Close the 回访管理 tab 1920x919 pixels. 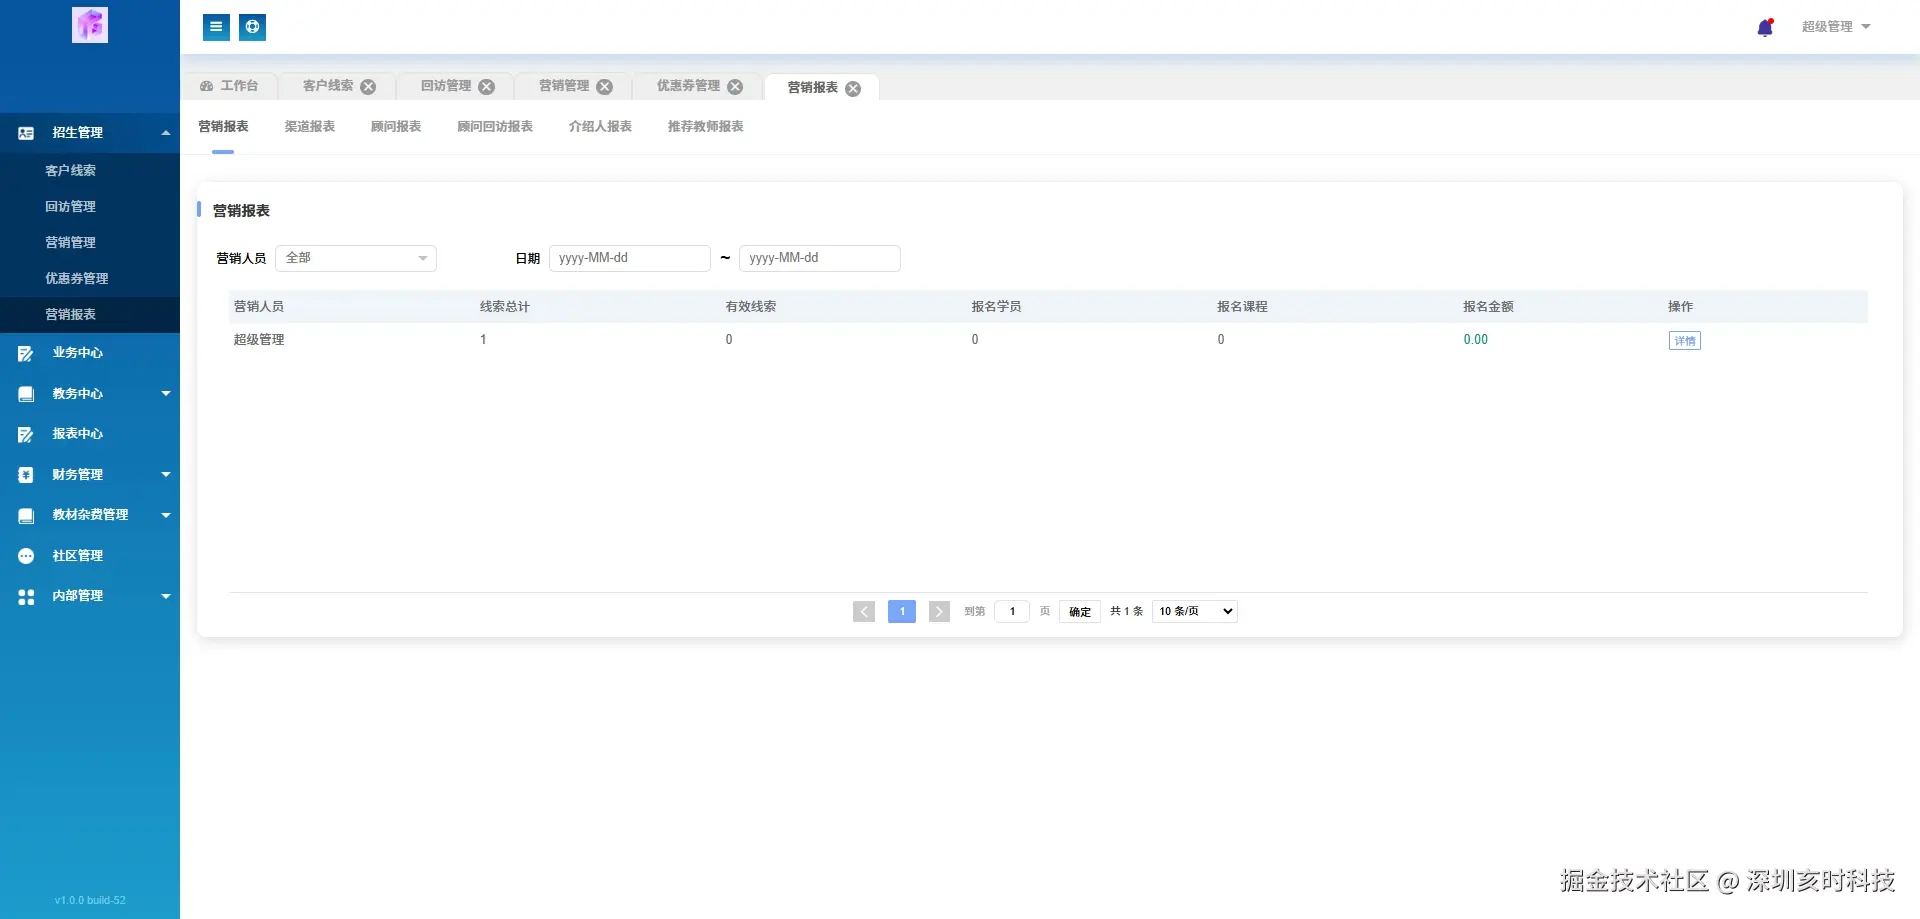486,87
